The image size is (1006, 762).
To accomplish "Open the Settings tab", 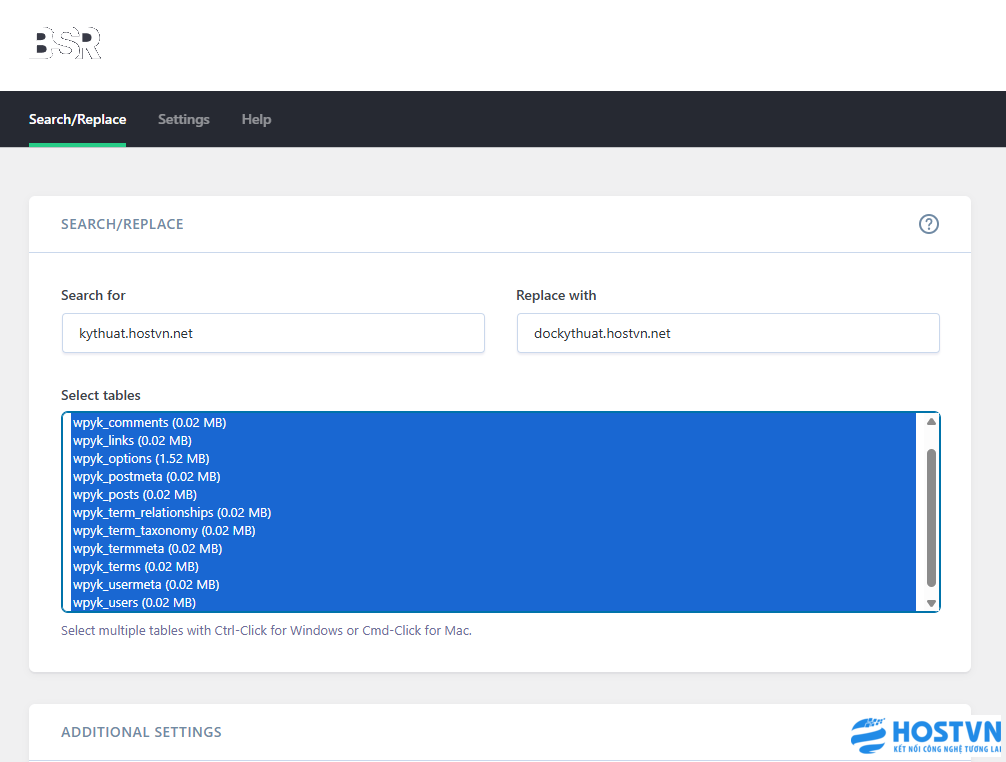I will 184,119.
